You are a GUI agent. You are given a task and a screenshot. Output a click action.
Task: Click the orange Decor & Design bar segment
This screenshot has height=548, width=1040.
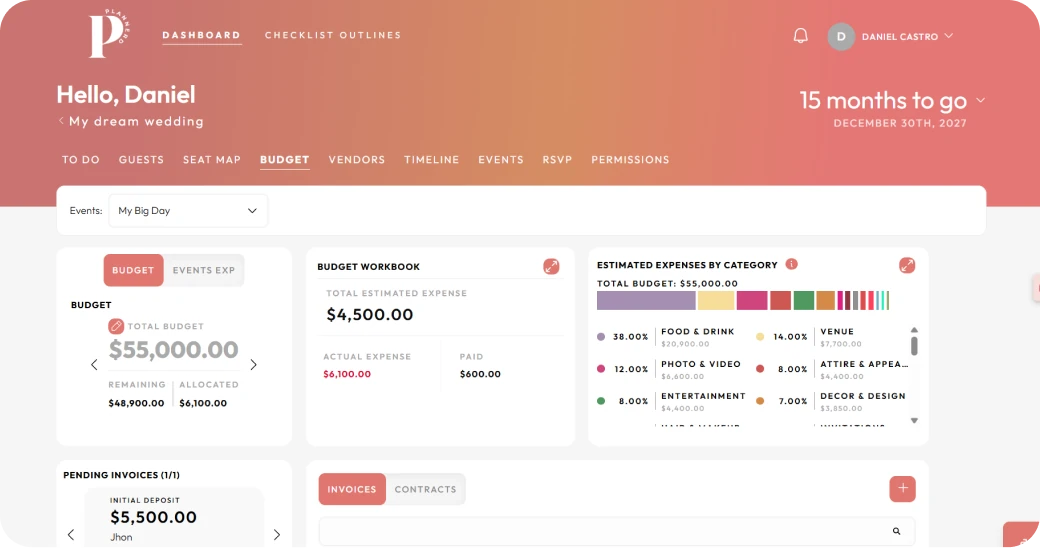tap(825, 301)
